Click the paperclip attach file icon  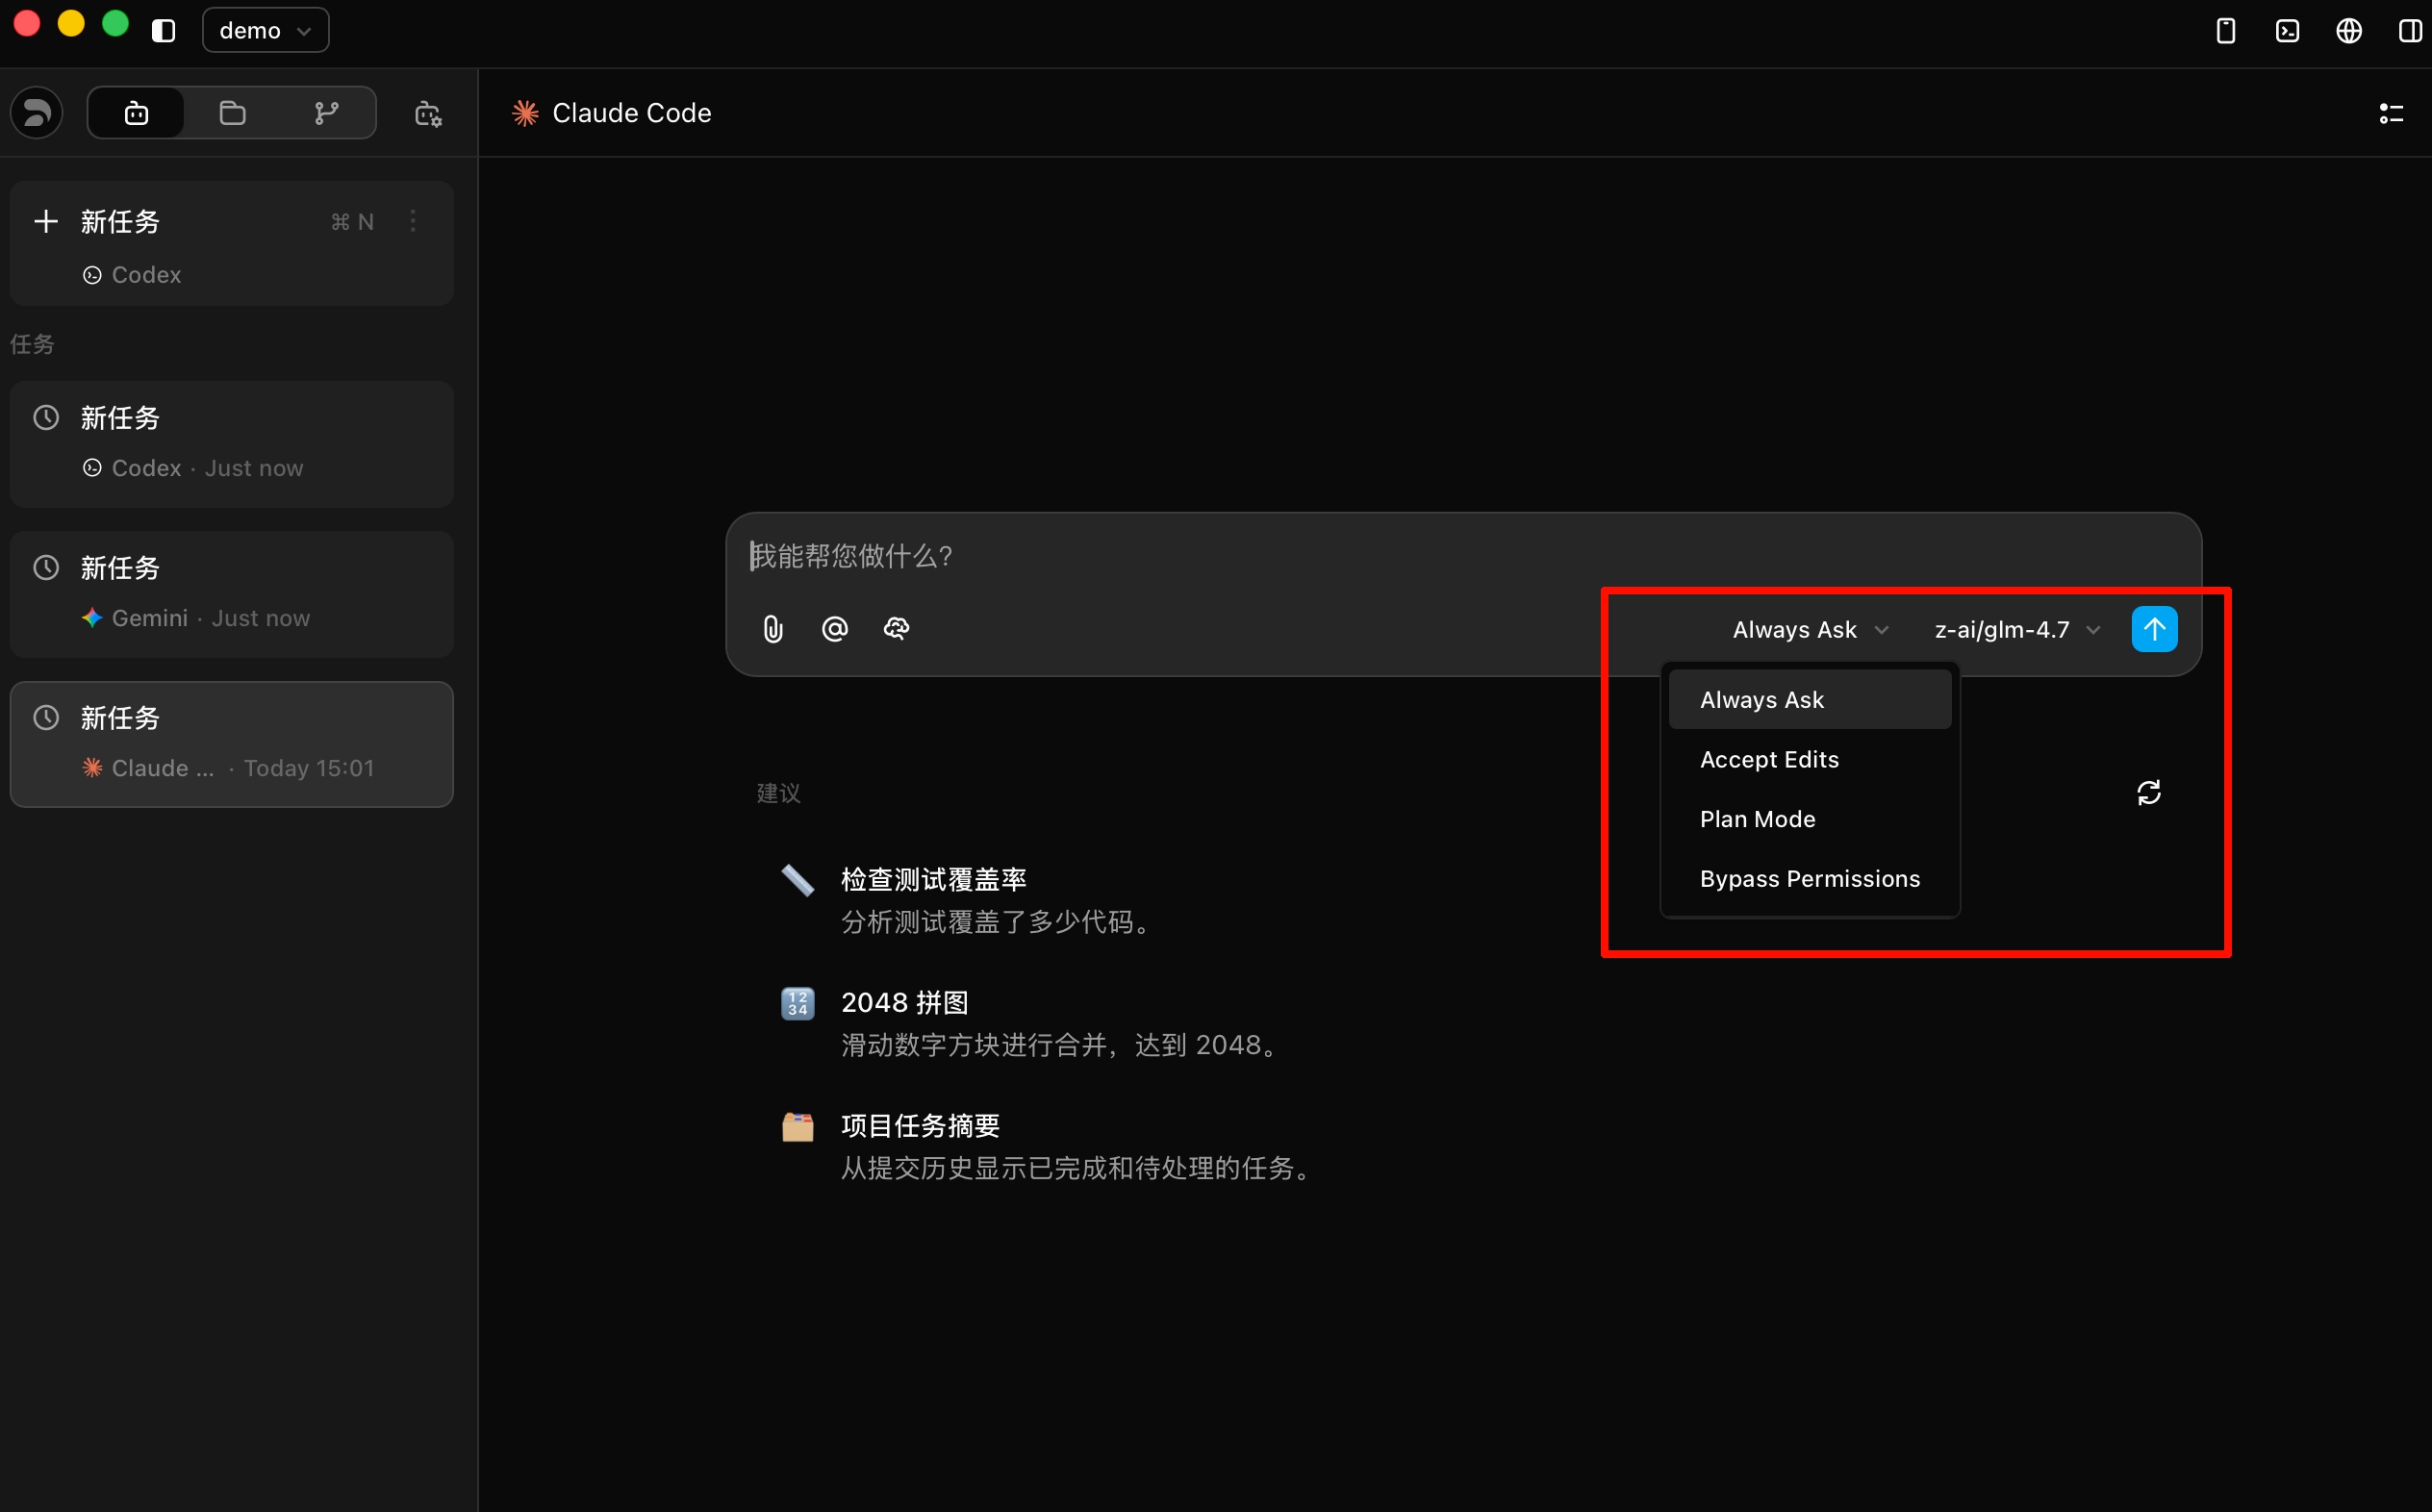pyautogui.click(x=773, y=629)
